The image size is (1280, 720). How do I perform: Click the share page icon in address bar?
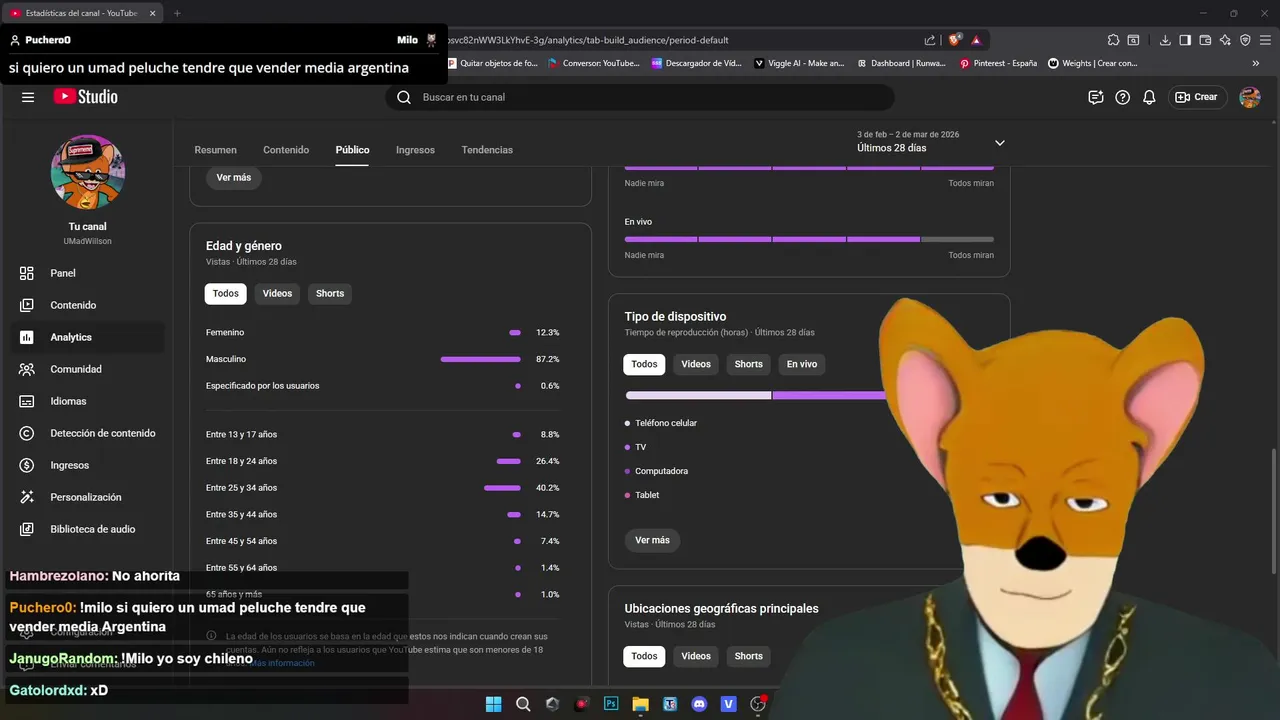(930, 40)
